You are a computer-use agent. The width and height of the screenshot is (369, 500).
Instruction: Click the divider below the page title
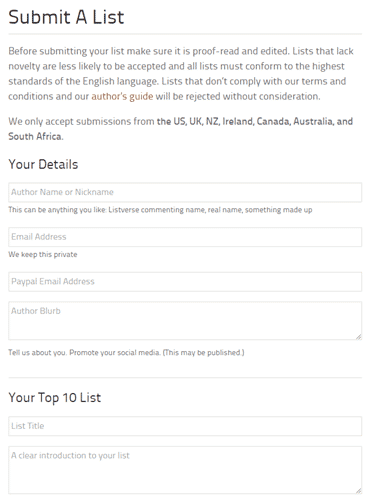pos(185,34)
